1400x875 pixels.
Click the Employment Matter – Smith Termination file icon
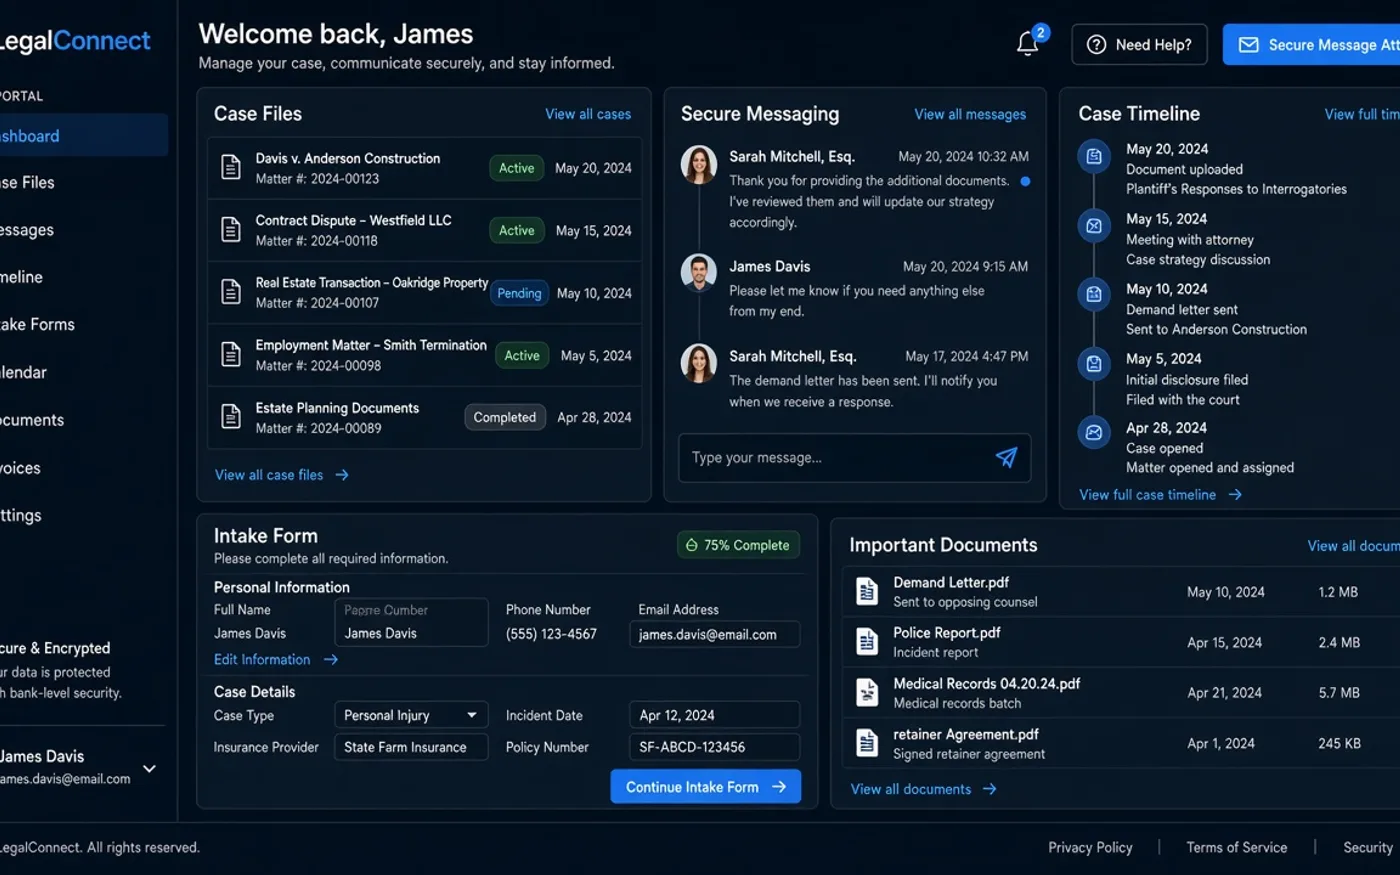231,354
